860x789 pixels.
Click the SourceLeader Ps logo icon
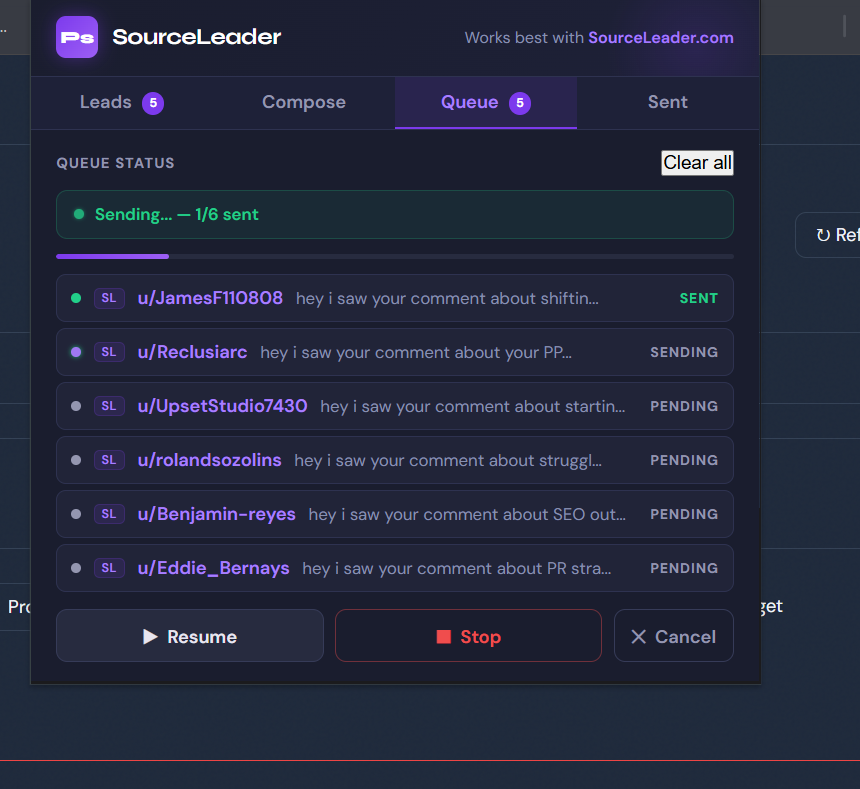coord(77,37)
